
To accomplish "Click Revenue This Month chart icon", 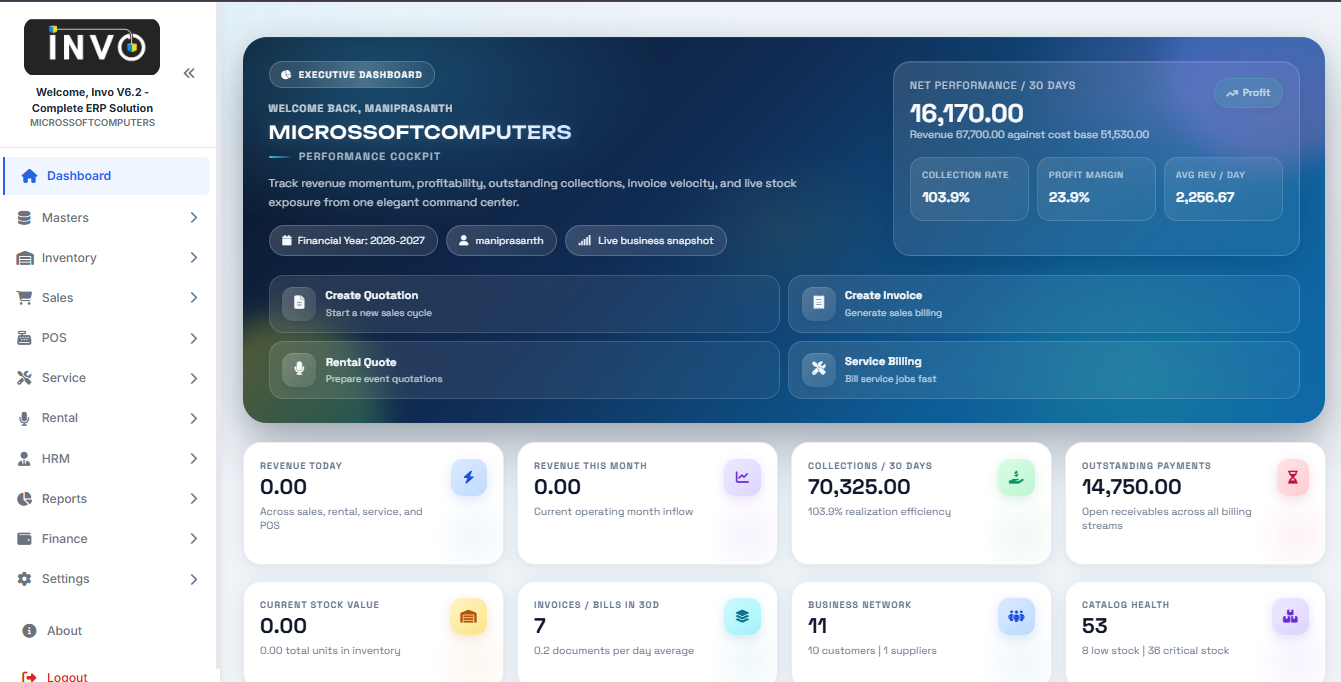I will [x=742, y=478].
